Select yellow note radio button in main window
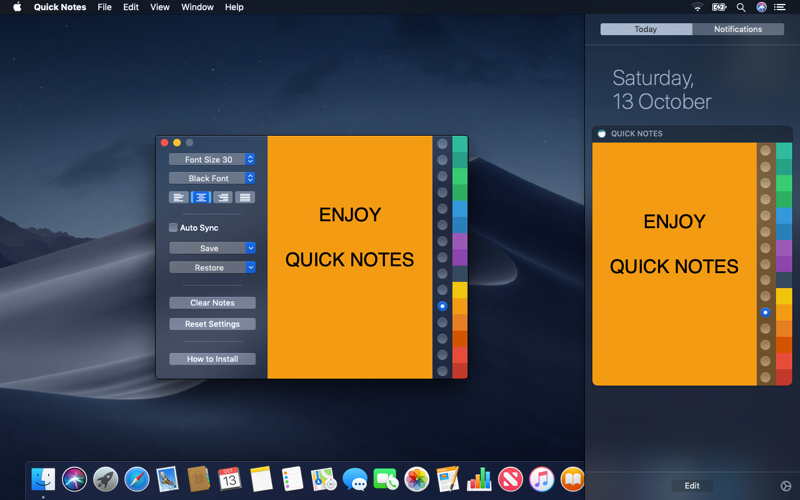 tap(442, 290)
